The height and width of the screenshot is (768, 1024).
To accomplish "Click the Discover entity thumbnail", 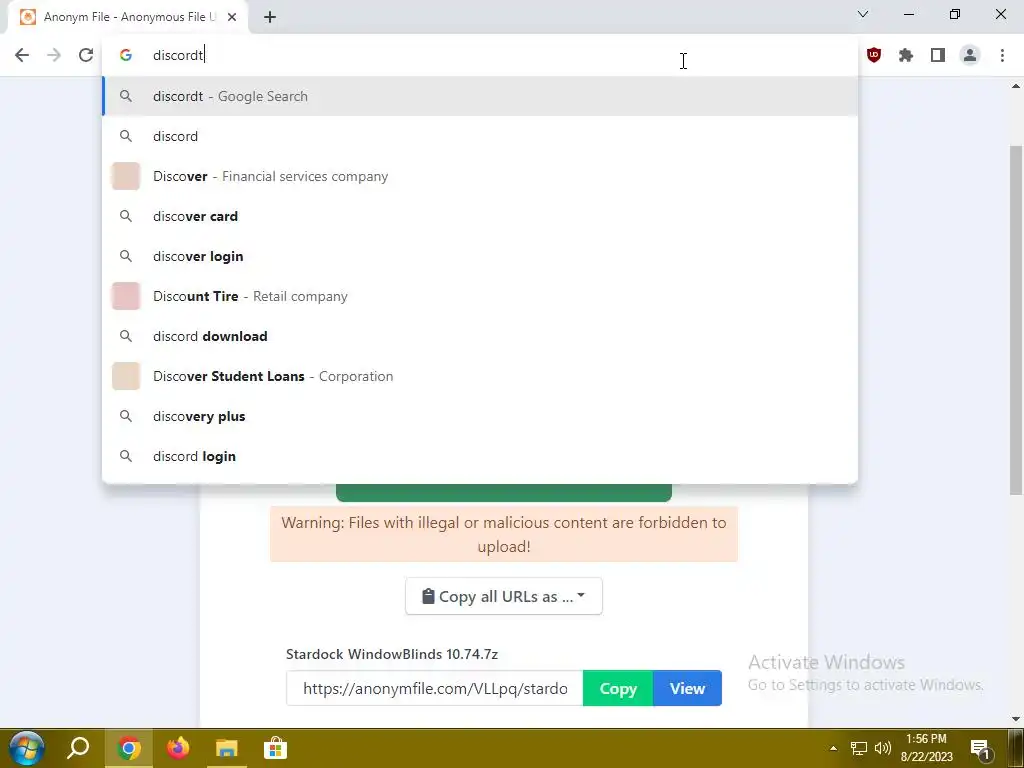I will (x=126, y=176).
